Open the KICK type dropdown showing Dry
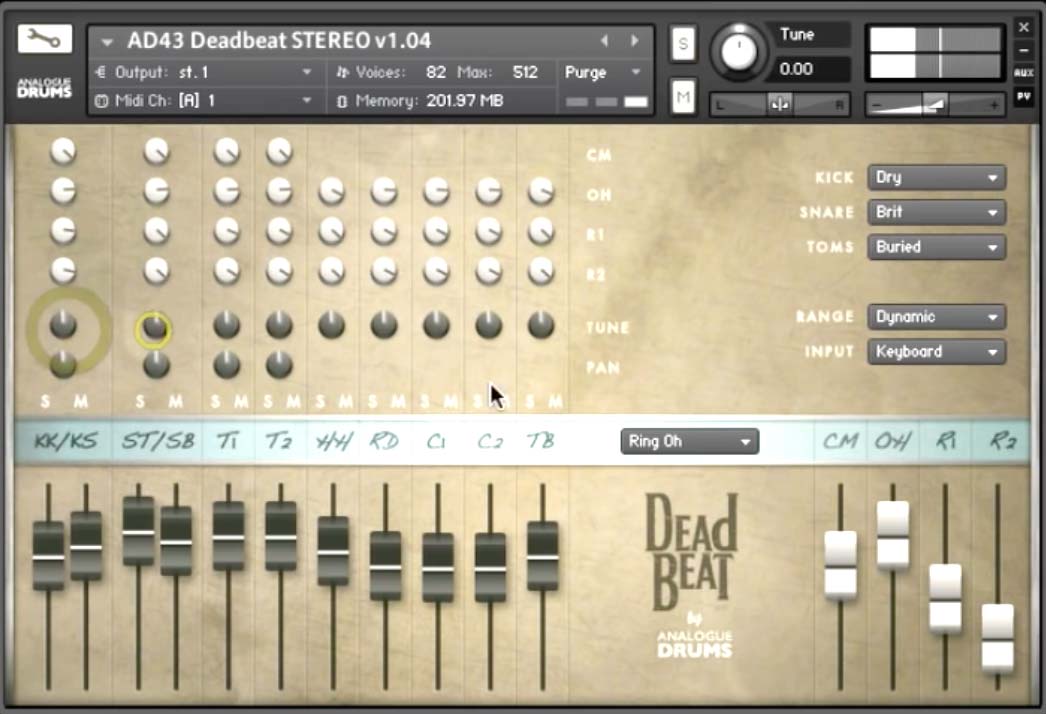This screenshot has height=714, width=1046. [936, 177]
